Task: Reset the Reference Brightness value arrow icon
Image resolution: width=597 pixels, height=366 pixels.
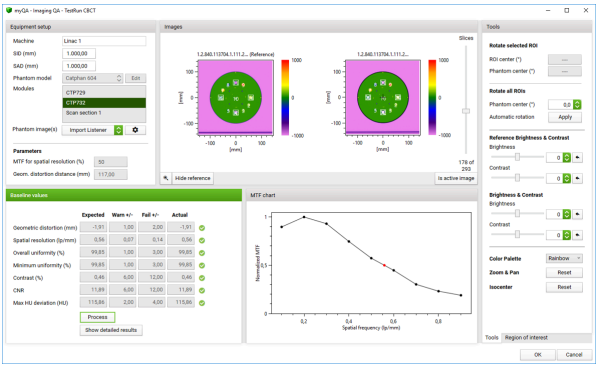Action: tap(577, 157)
